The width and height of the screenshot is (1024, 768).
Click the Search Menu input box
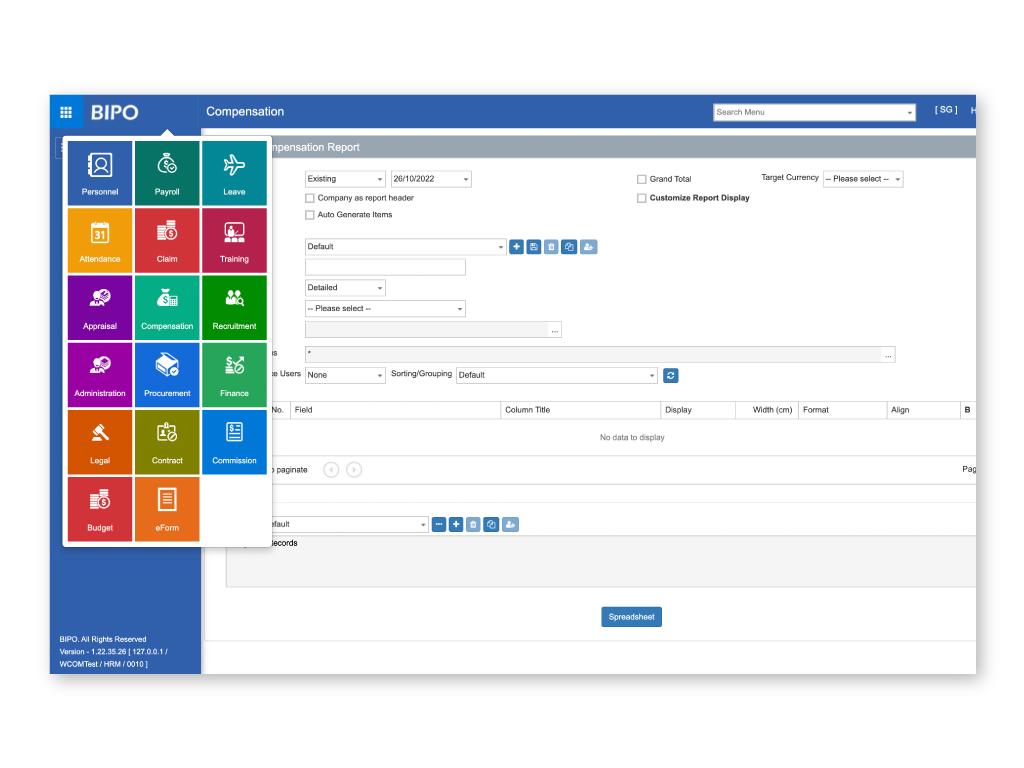click(809, 112)
